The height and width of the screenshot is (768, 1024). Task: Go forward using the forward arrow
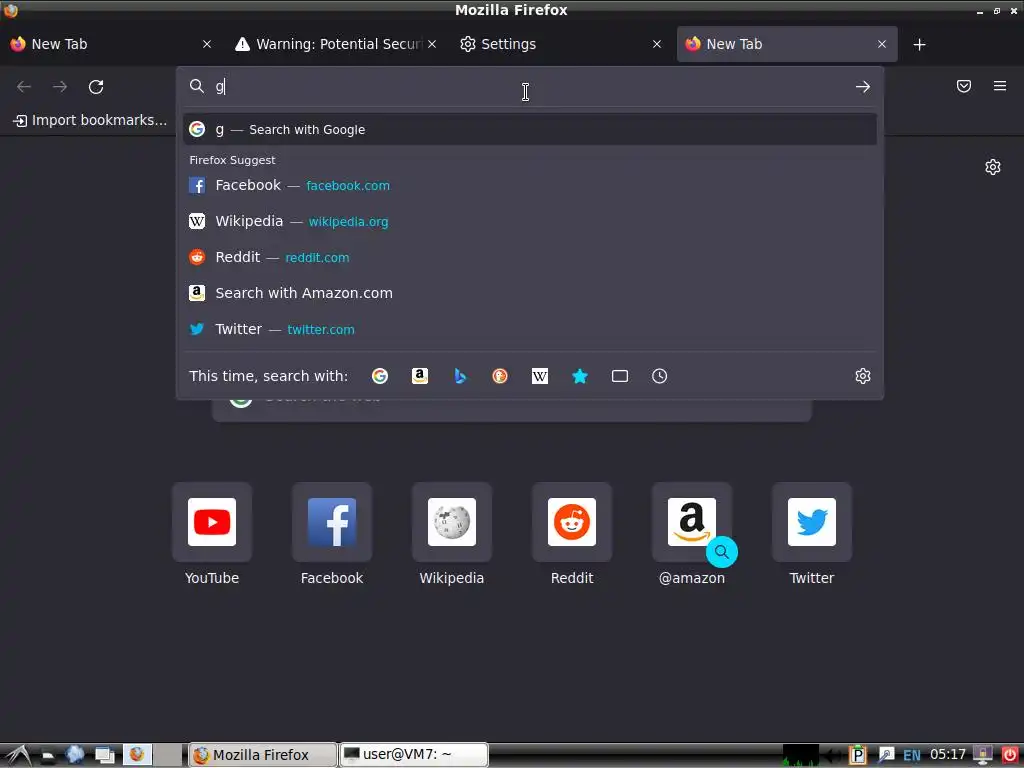[60, 87]
